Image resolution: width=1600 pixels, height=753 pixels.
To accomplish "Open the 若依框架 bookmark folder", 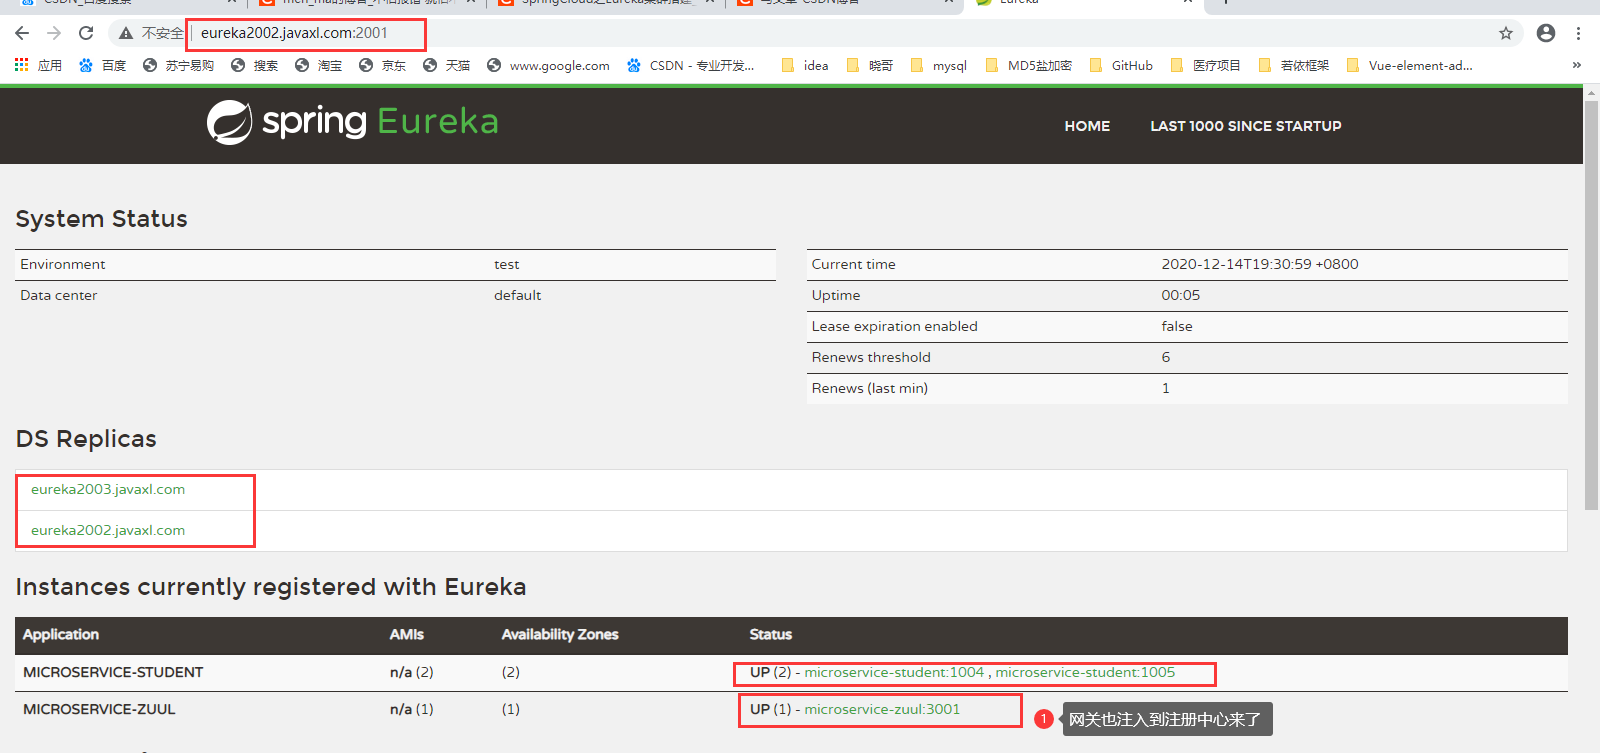I will point(1293,65).
